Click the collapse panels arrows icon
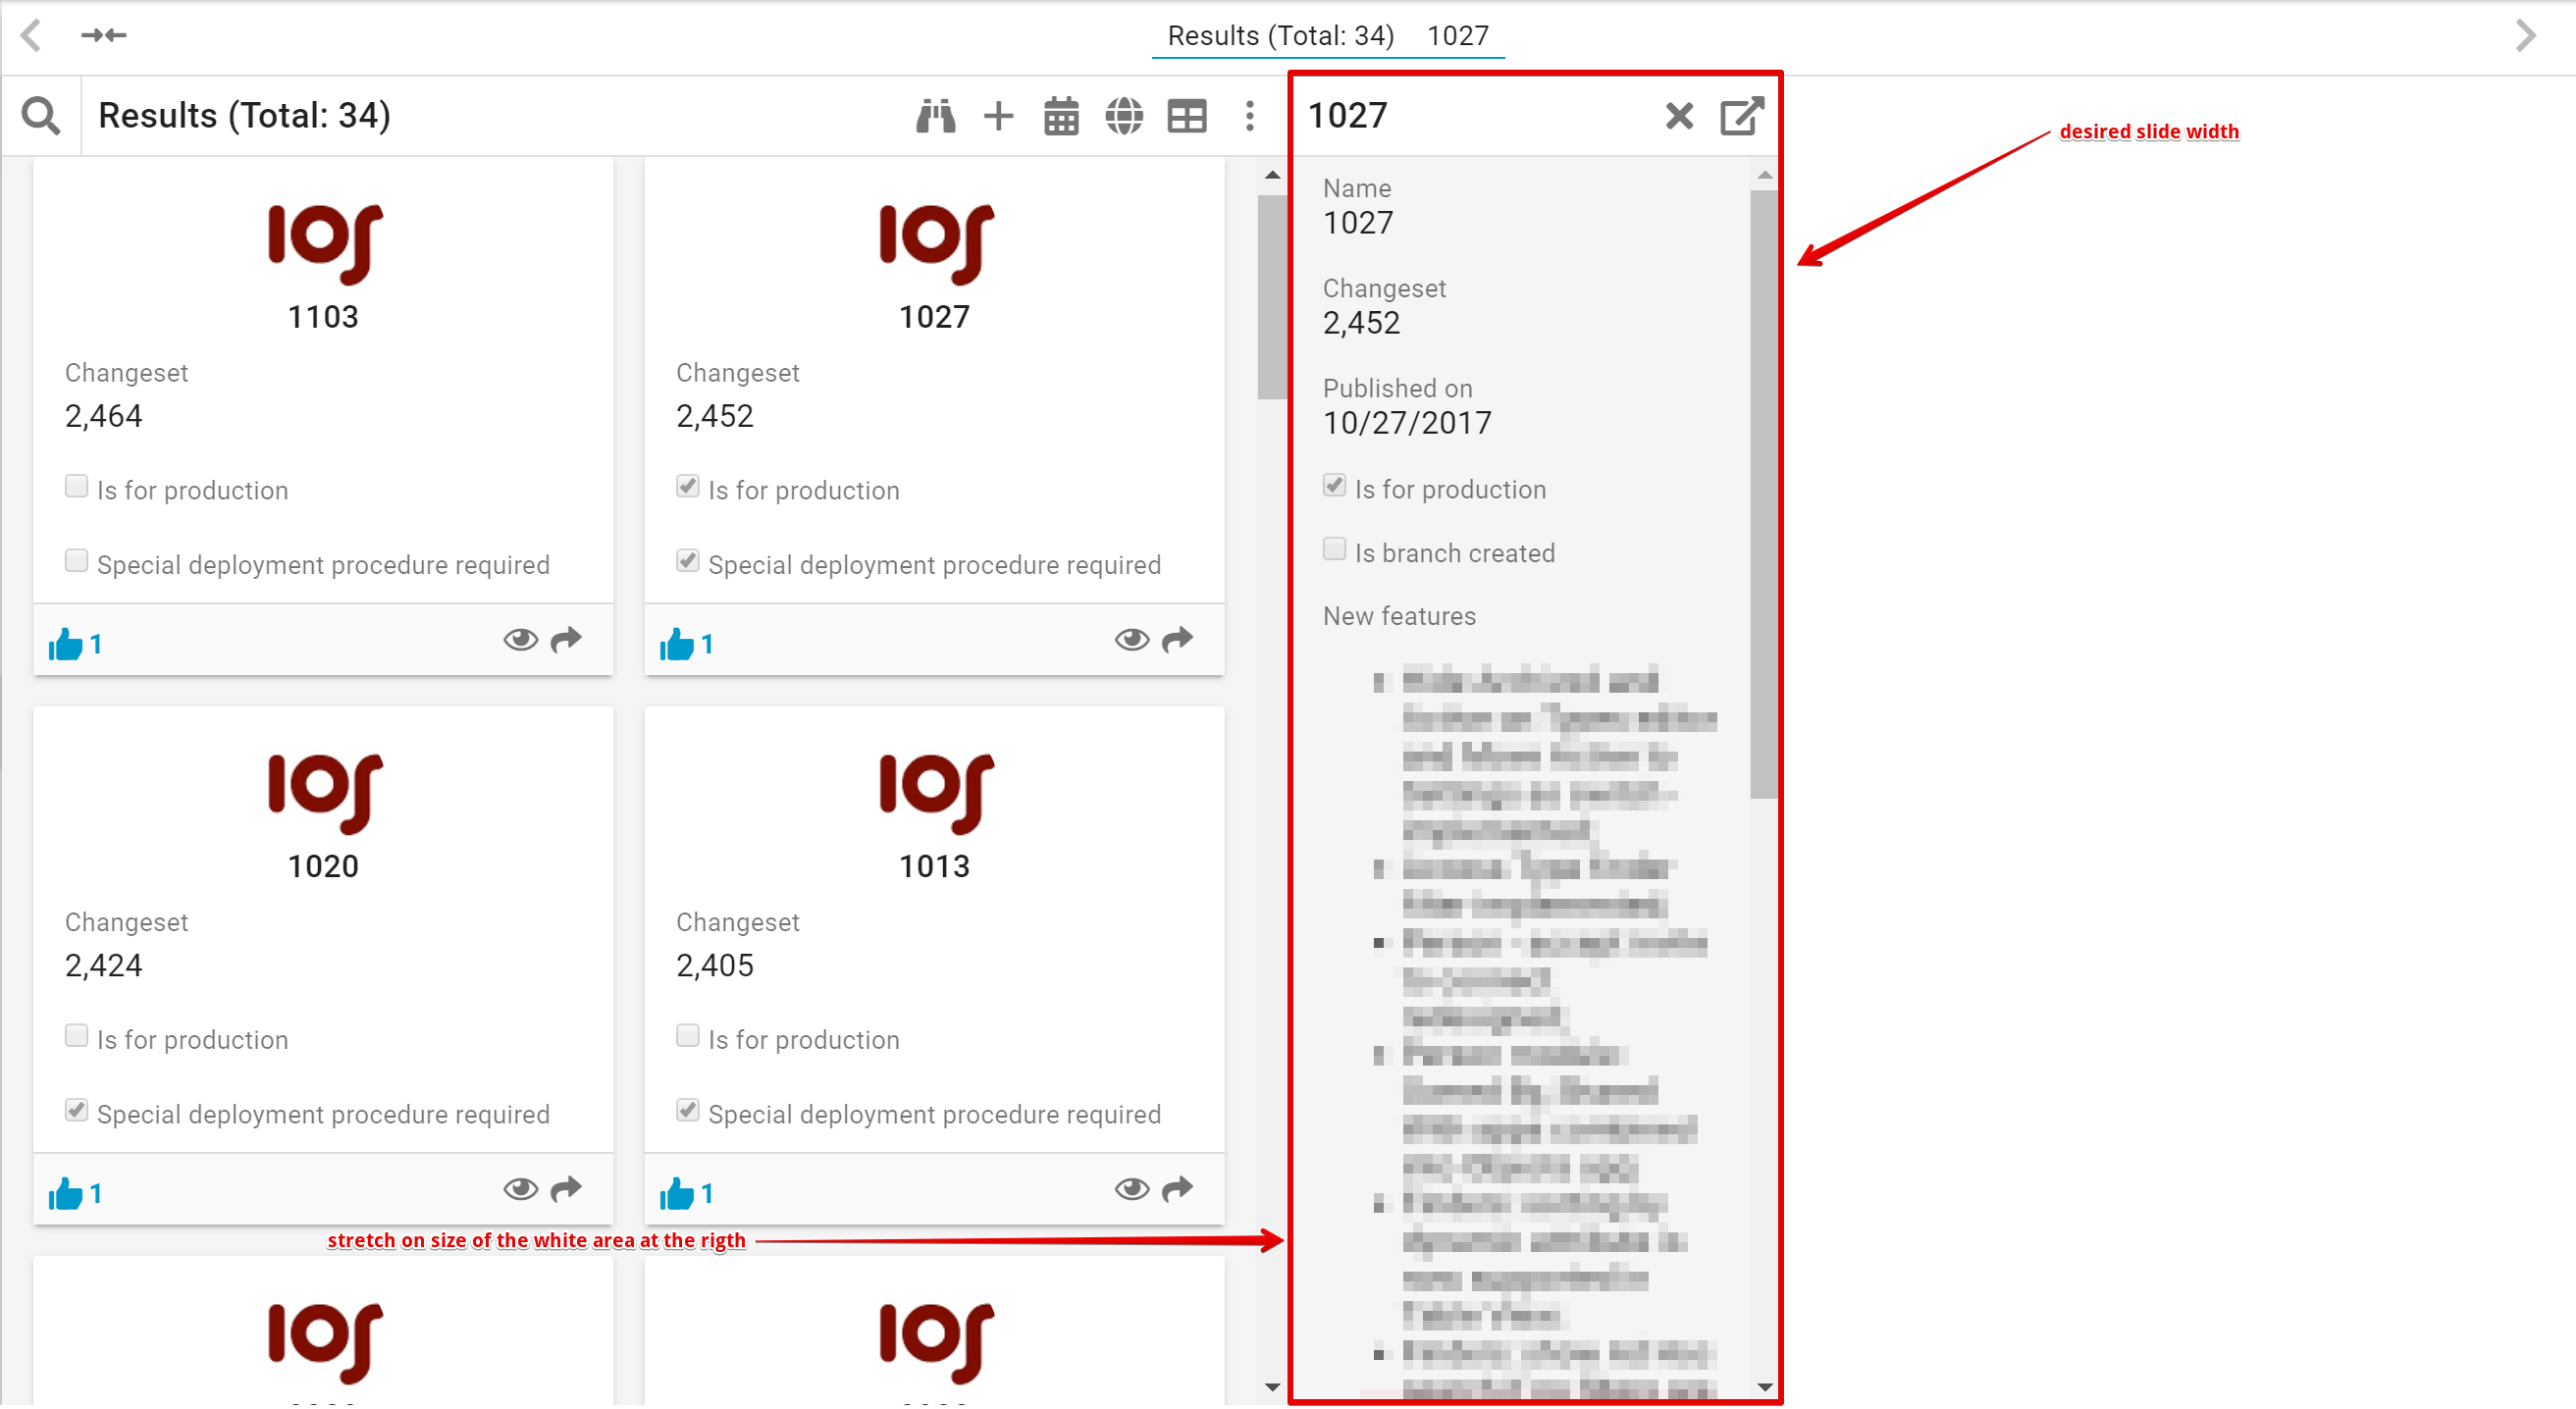Viewport: 2576px width, 1409px height. click(x=103, y=36)
